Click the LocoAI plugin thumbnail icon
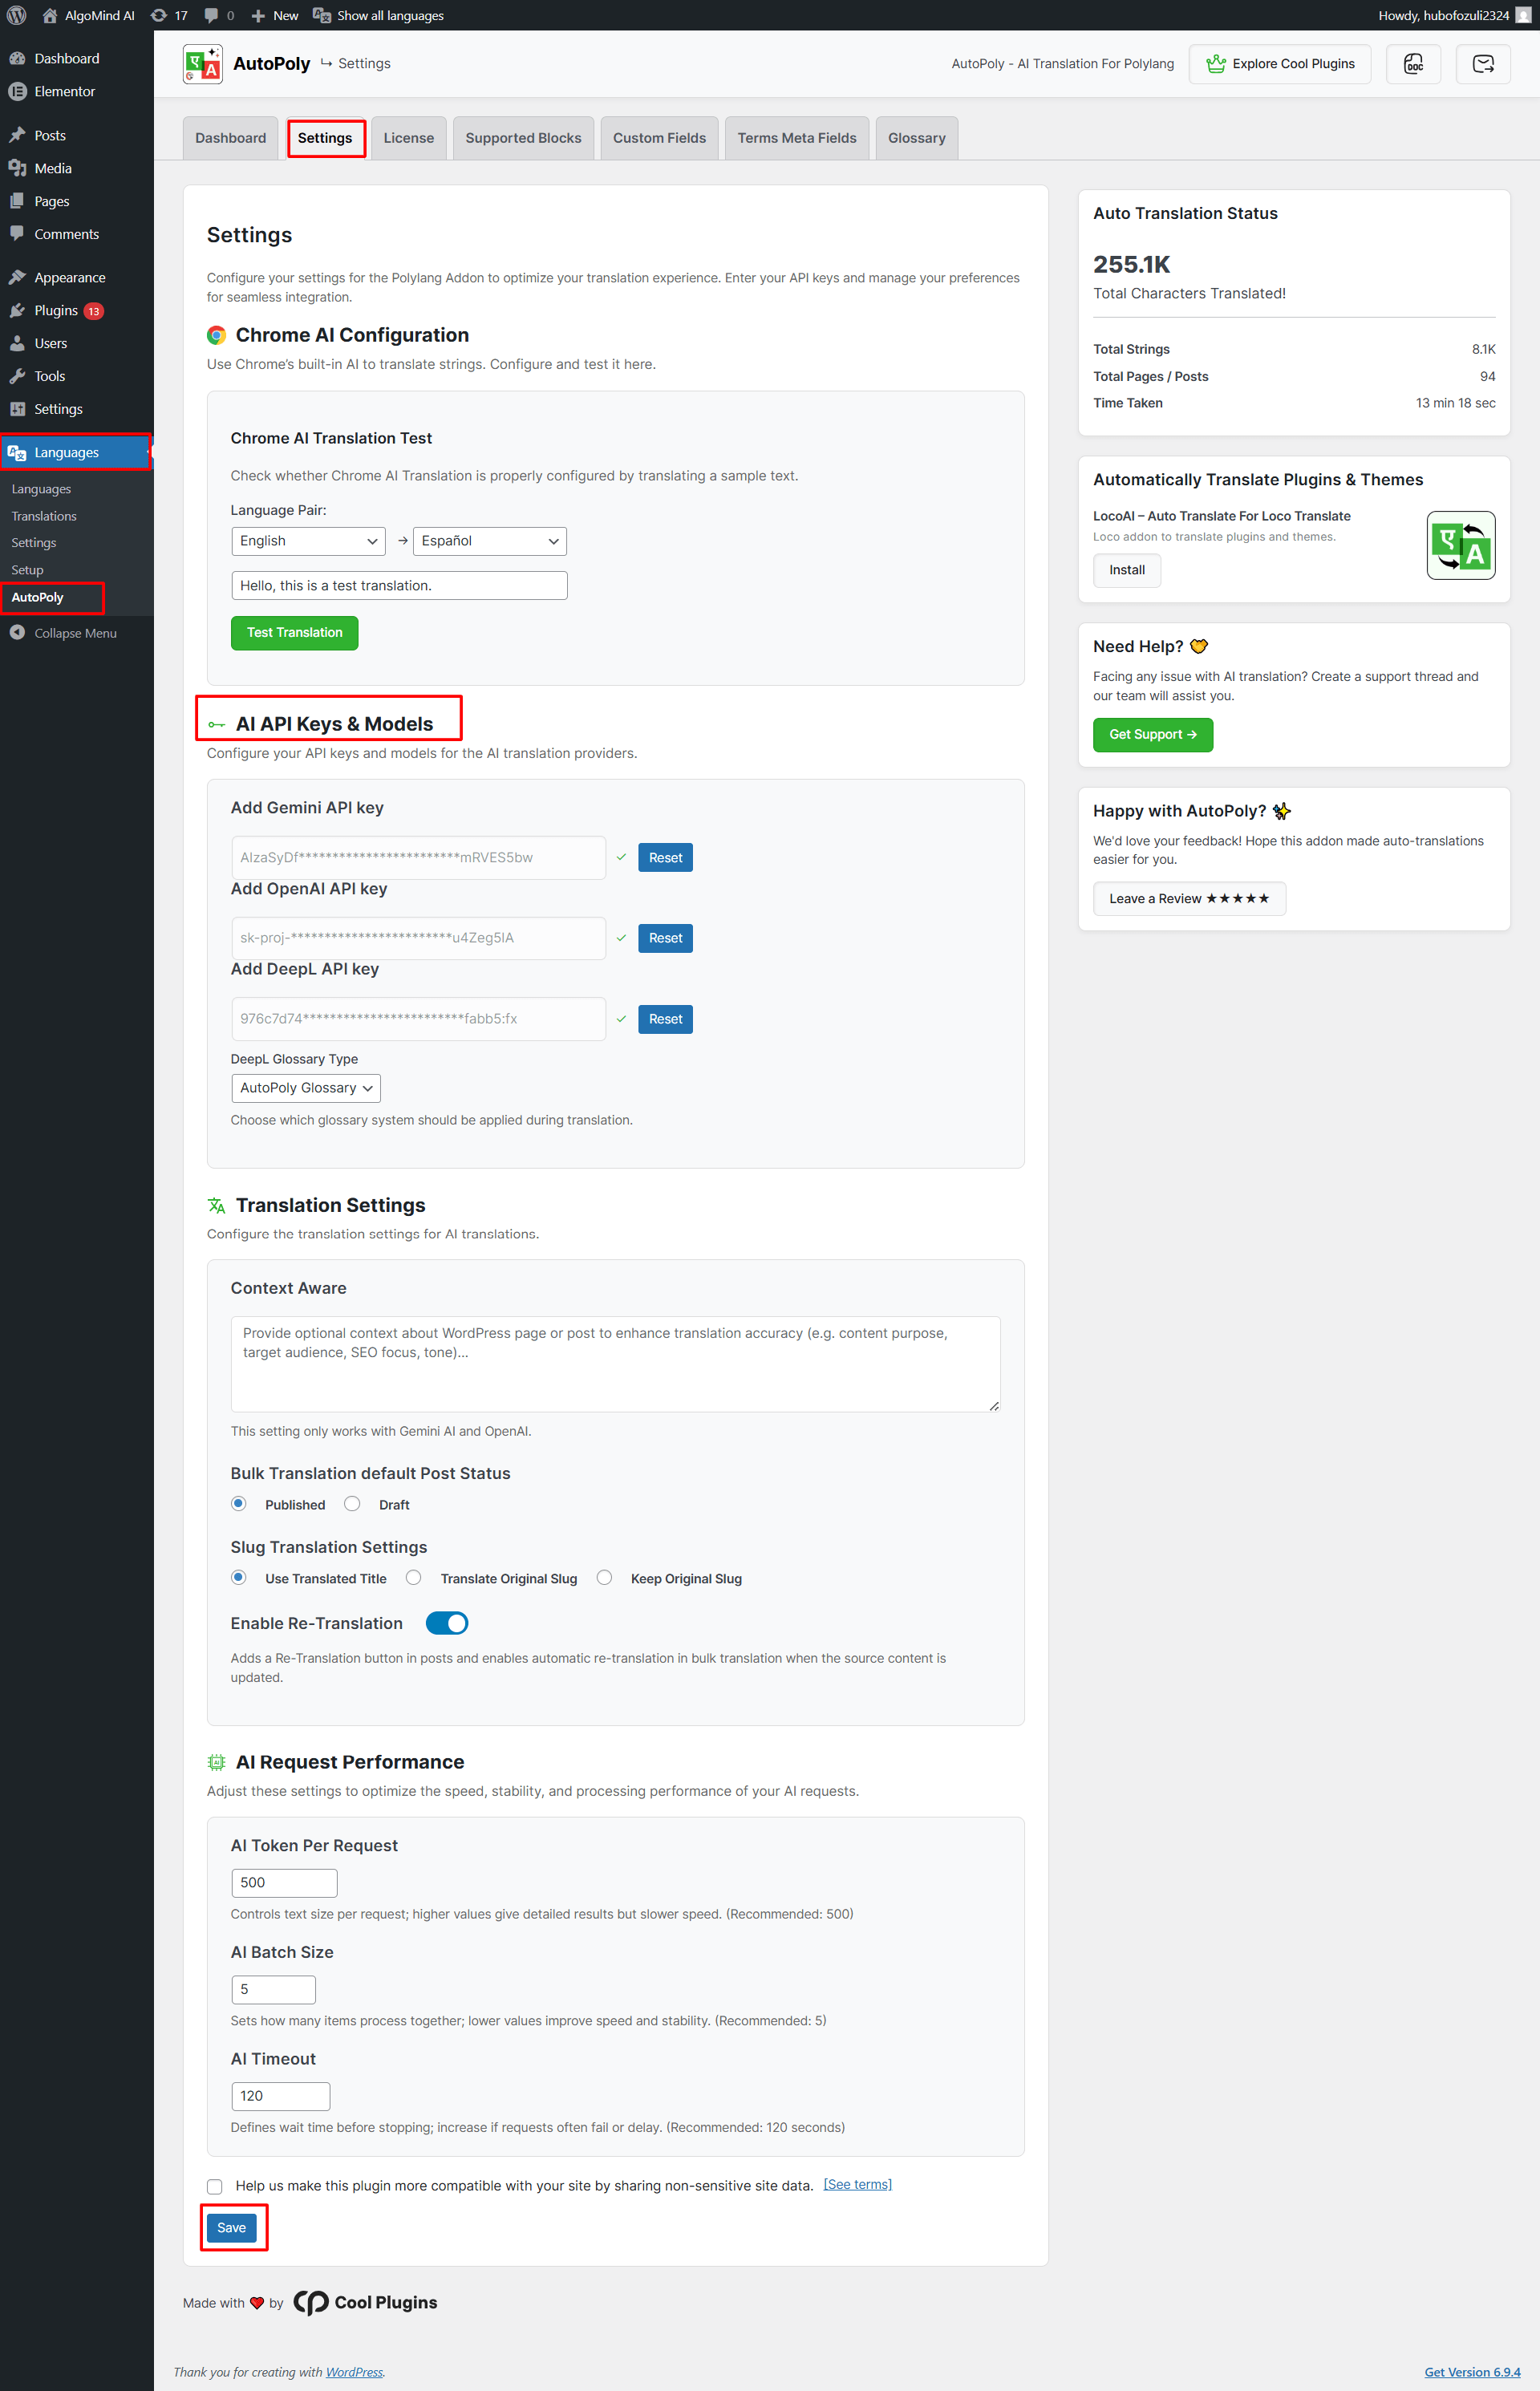The width and height of the screenshot is (1540, 2391). pyautogui.click(x=1460, y=545)
